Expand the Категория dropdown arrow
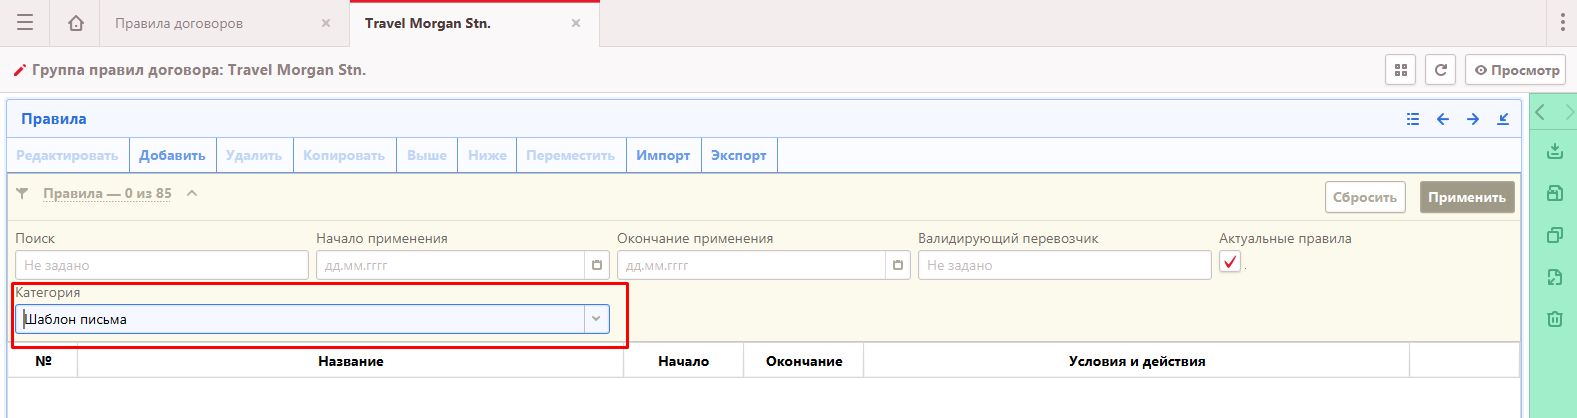The image size is (1577, 418). (596, 319)
